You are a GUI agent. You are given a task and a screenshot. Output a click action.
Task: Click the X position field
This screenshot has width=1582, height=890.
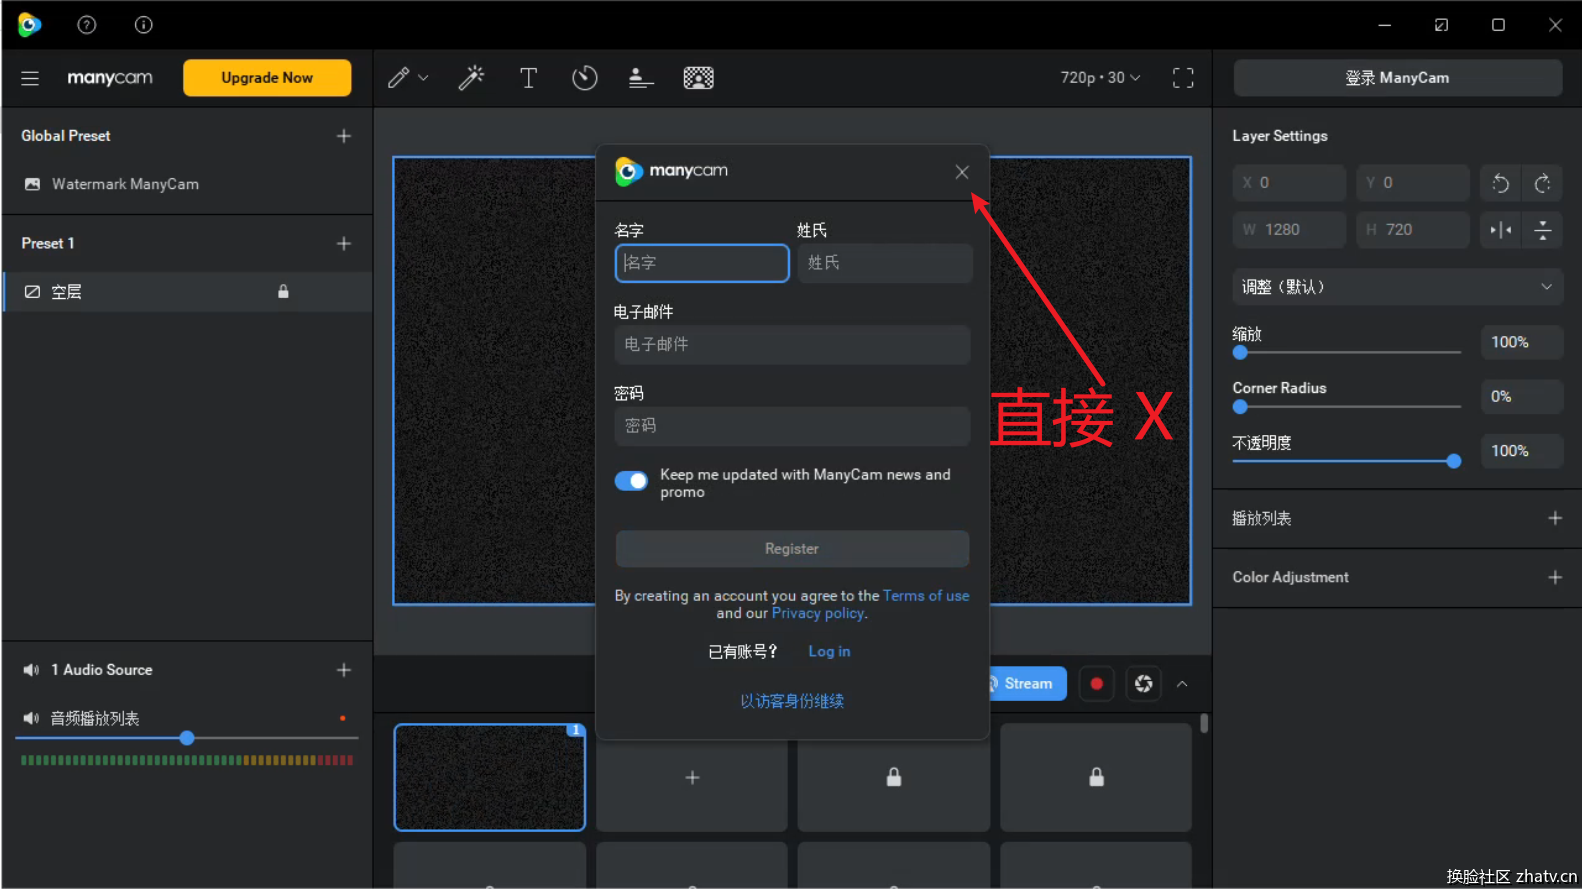1289,183
